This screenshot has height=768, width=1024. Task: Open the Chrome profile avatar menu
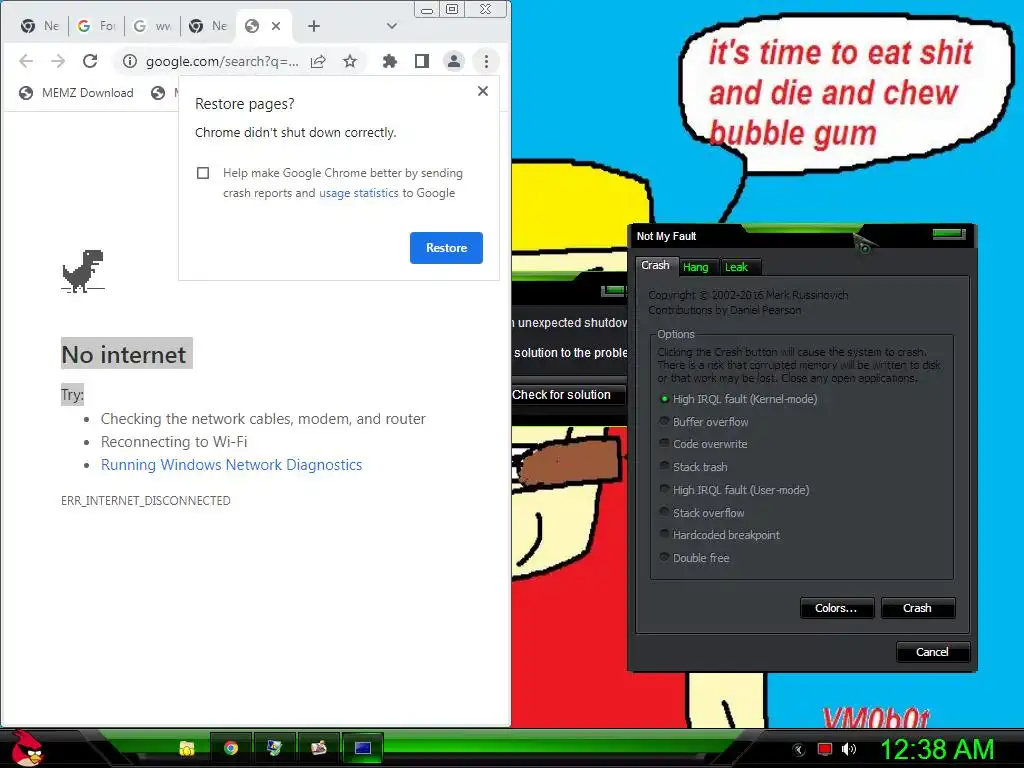point(453,61)
